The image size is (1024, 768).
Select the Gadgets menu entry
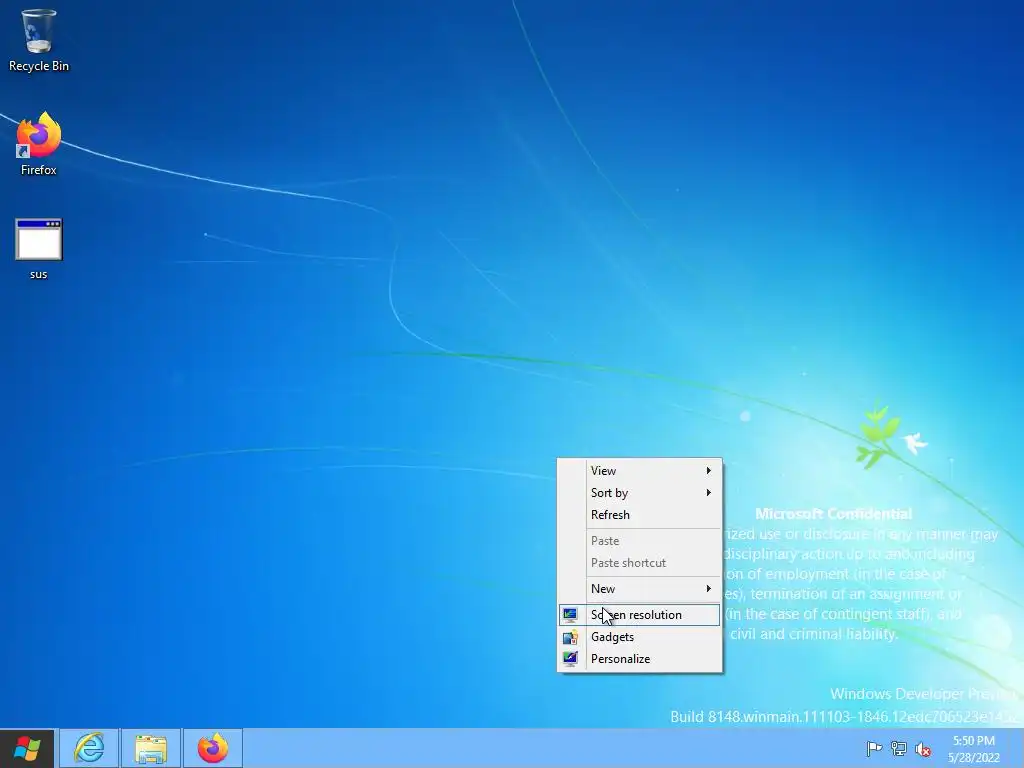639,637
